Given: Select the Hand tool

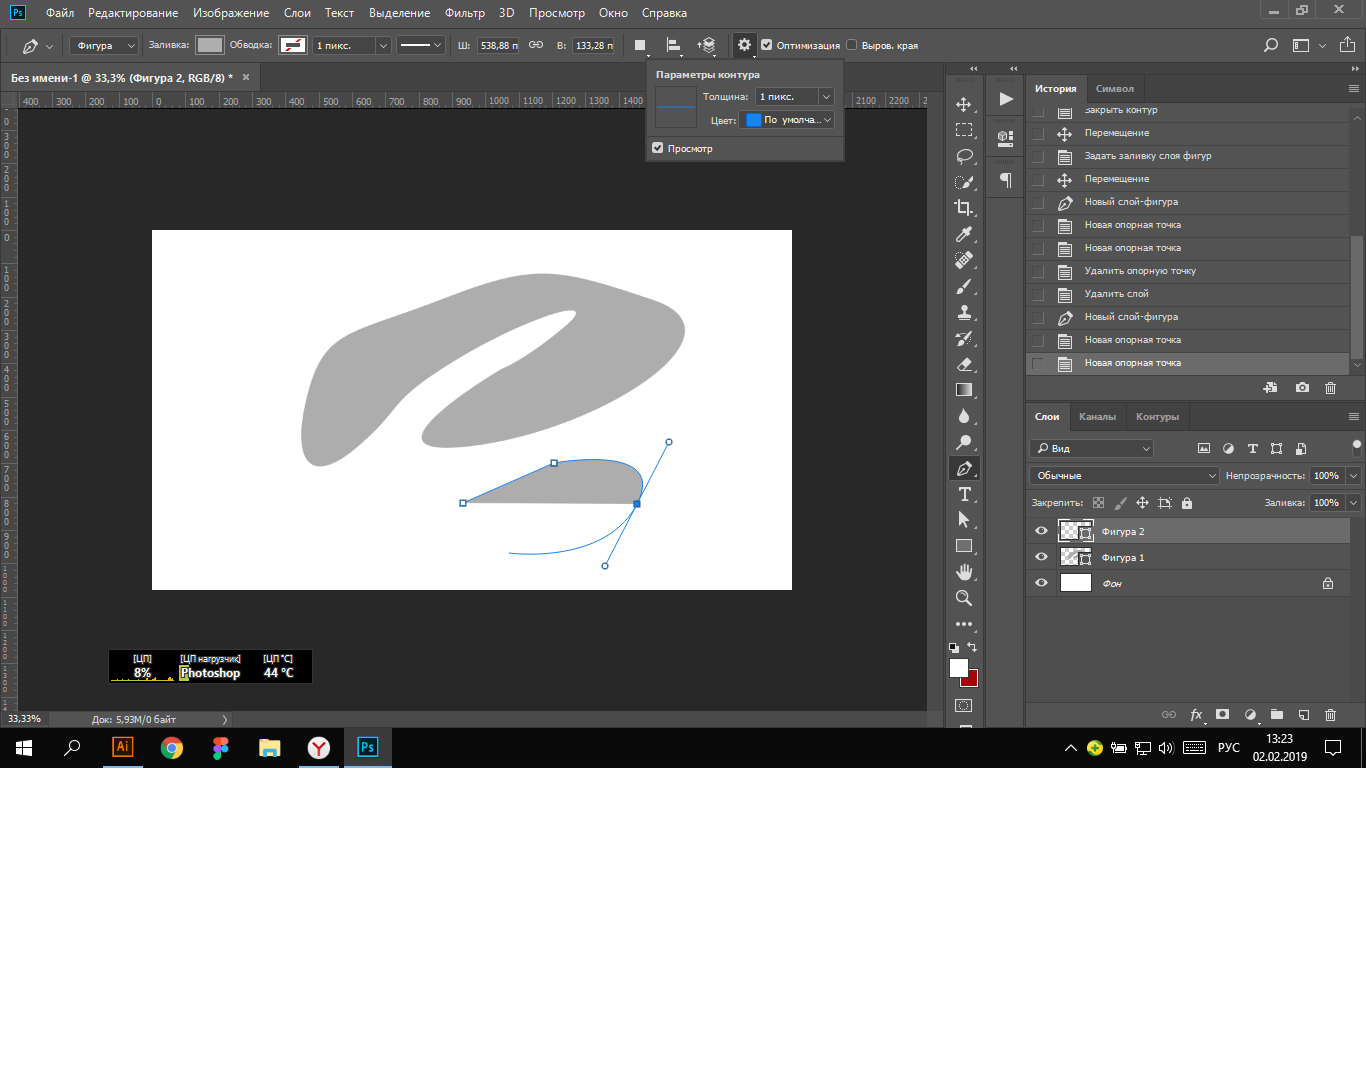Looking at the screenshot, I should coord(964,572).
